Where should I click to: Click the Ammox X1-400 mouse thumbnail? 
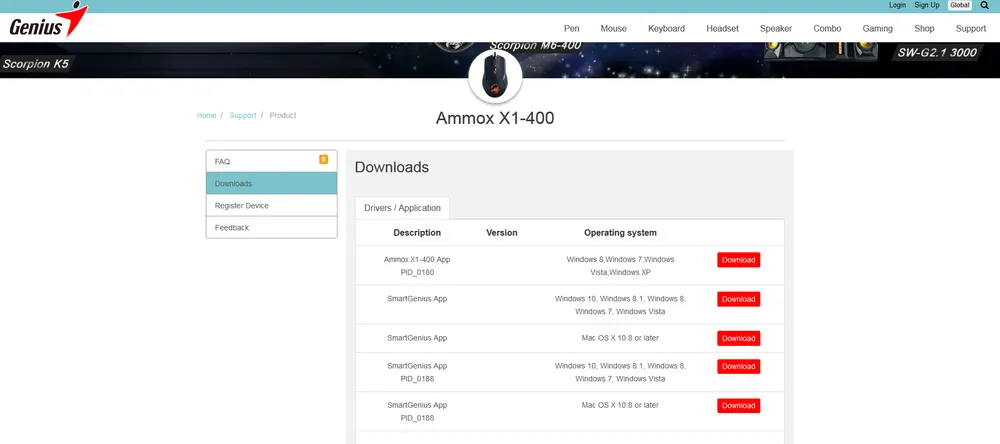click(x=495, y=77)
